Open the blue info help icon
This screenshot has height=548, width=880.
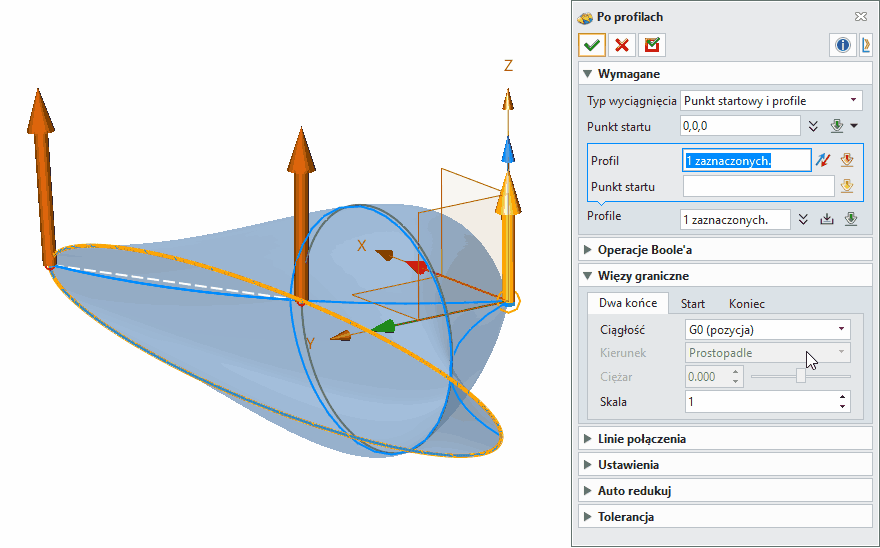(842, 45)
